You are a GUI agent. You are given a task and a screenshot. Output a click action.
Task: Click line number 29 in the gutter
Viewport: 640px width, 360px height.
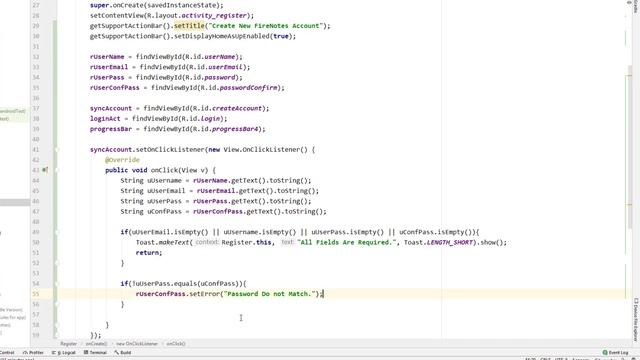[x=36, y=26]
